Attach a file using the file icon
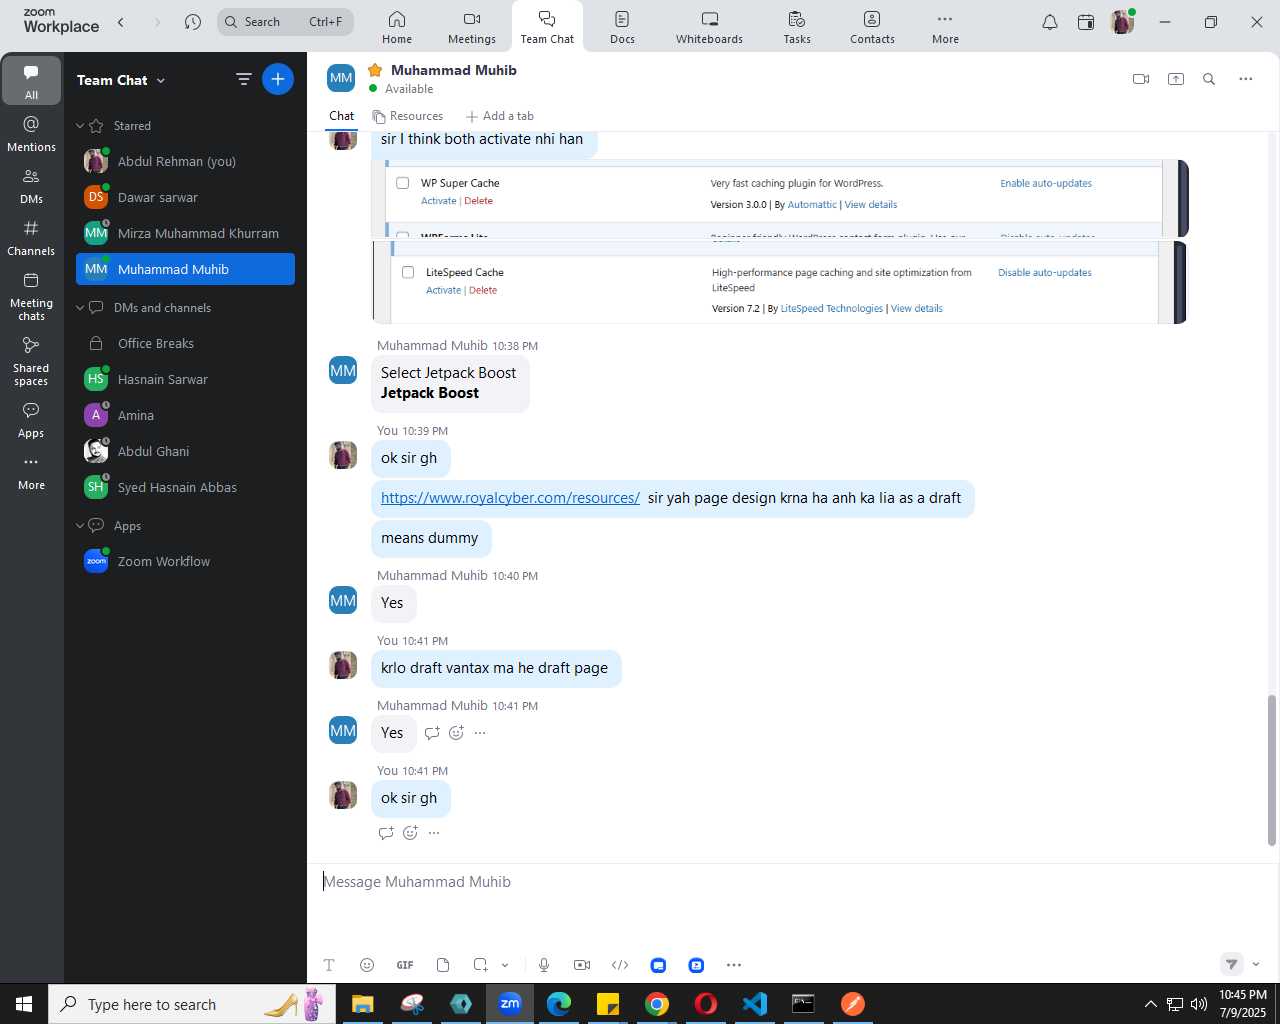Image resolution: width=1280 pixels, height=1024 pixels. point(443,965)
